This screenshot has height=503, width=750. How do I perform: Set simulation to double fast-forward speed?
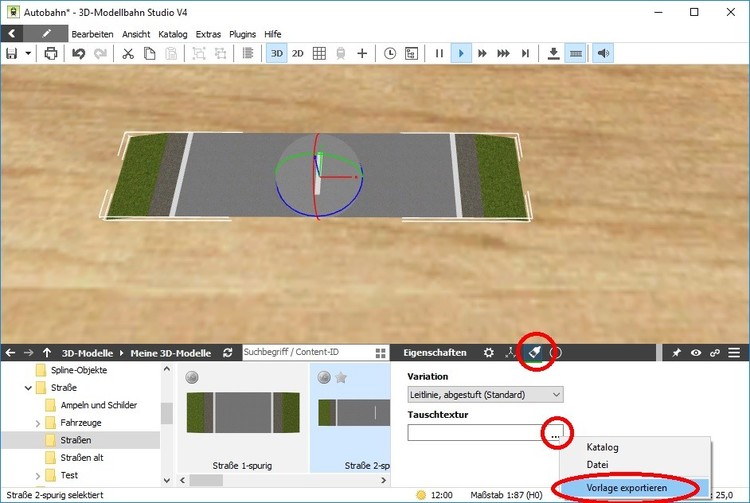point(482,54)
